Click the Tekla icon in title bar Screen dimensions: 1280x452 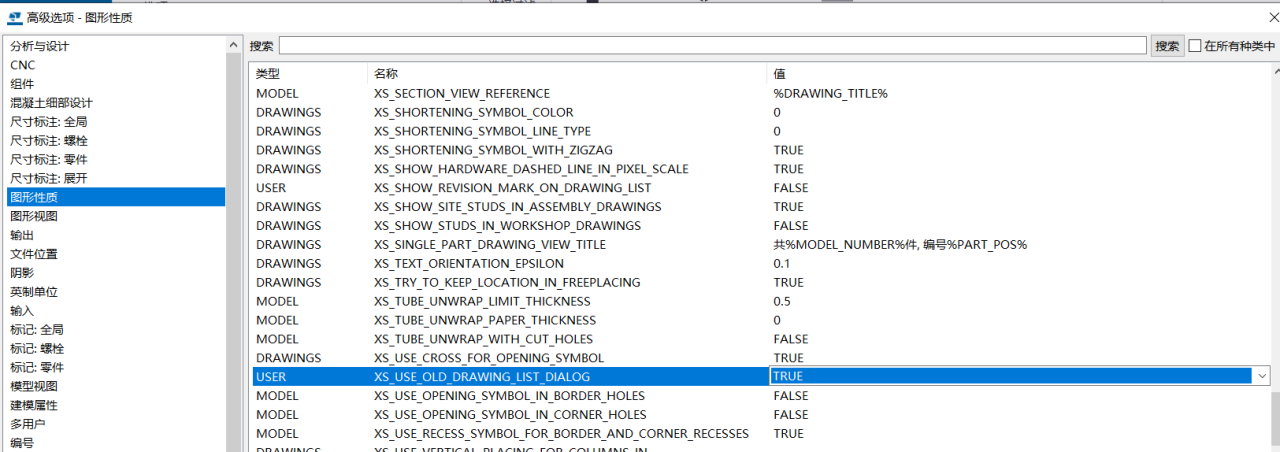(14, 17)
